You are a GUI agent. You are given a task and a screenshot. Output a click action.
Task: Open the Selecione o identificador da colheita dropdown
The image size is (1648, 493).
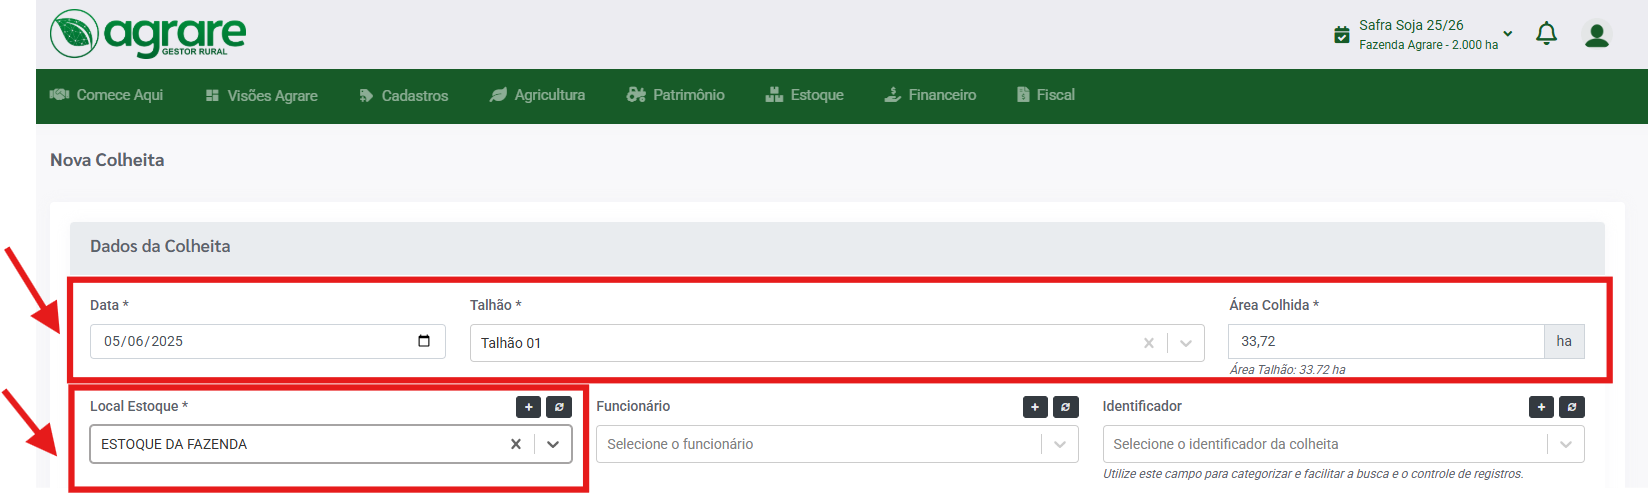1343,444
